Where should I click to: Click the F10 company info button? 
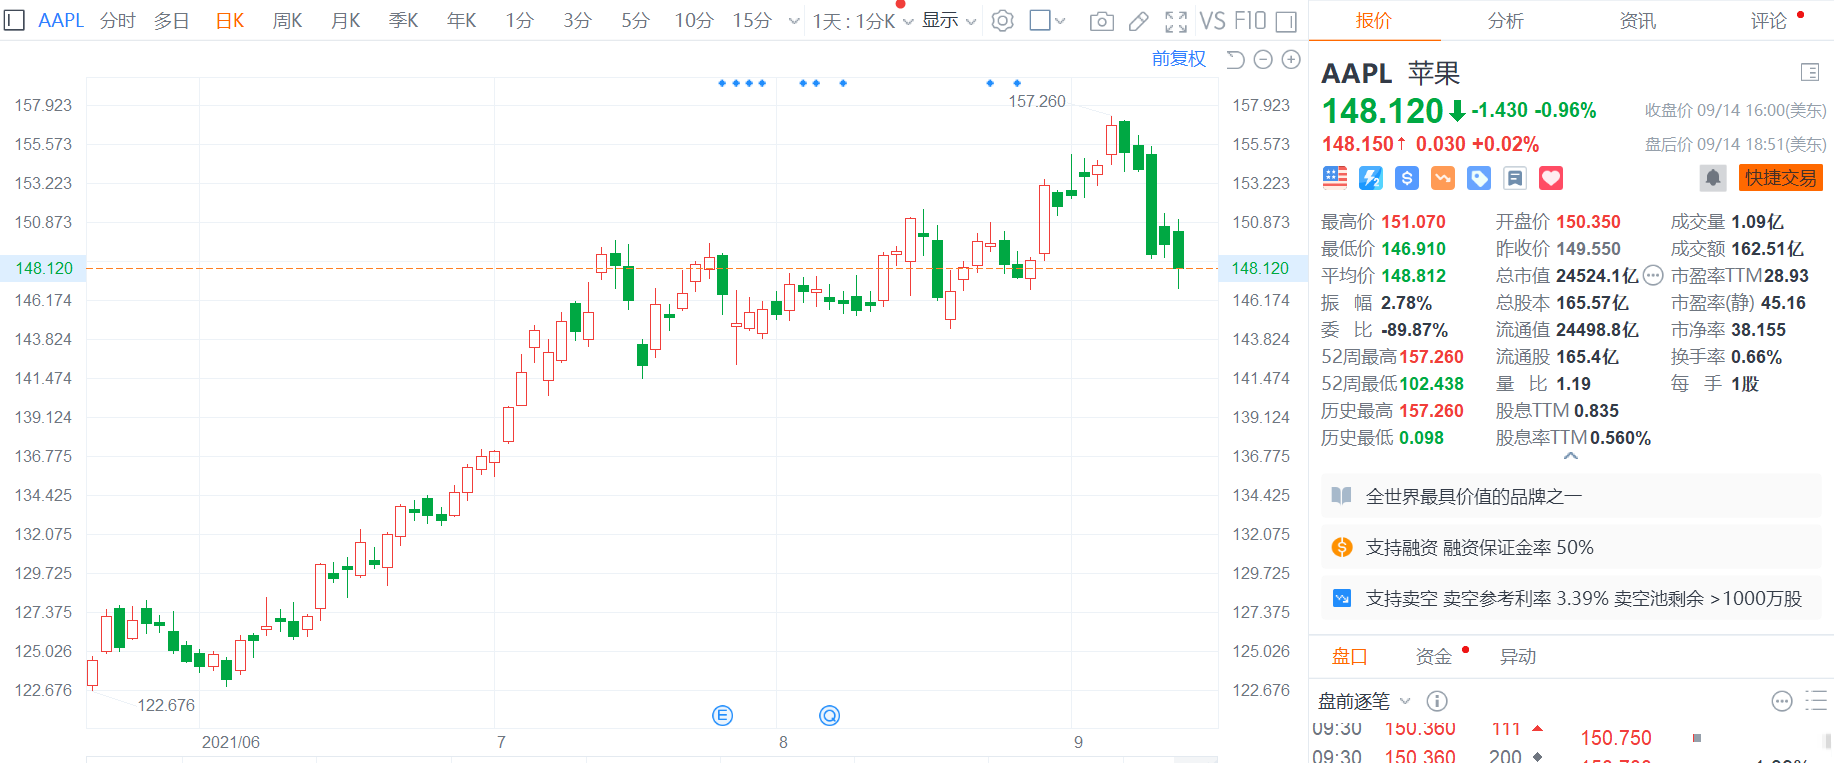tap(1250, 21)
